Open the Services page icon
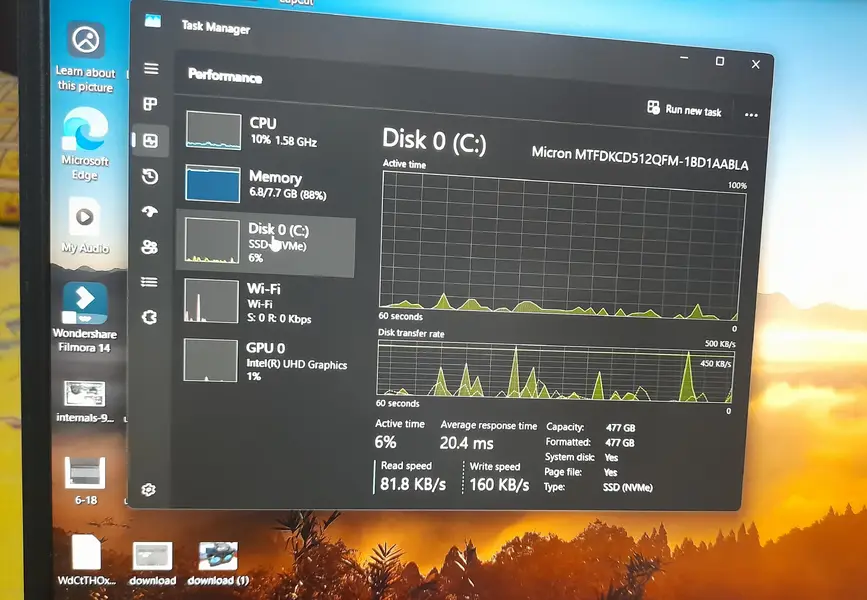 [x=150, y=317]
